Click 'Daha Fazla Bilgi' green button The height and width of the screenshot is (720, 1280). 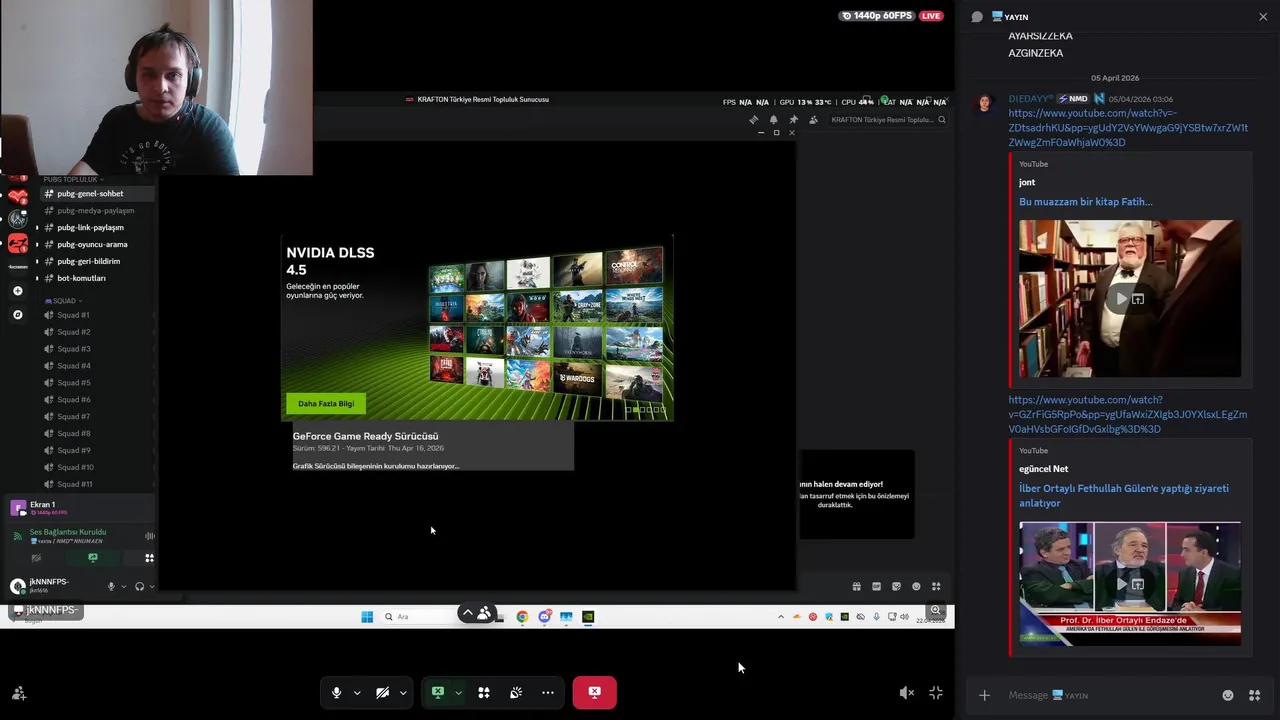click(326, 404)
